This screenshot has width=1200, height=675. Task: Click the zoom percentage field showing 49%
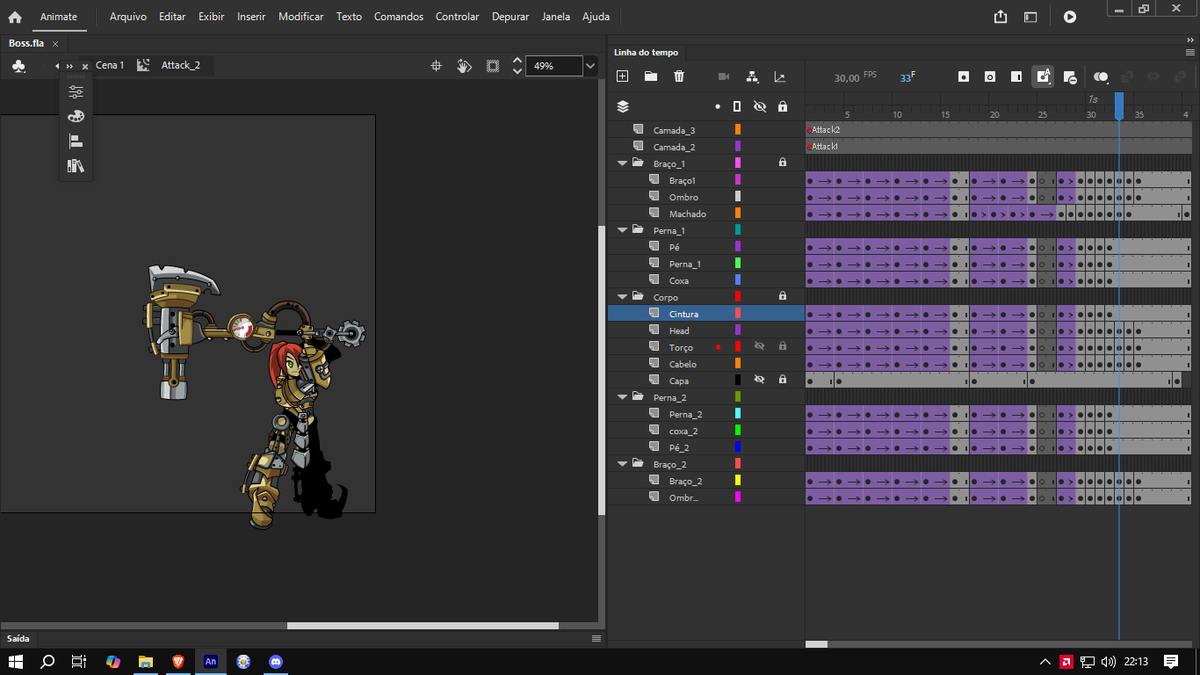click(x=553, y=66)
